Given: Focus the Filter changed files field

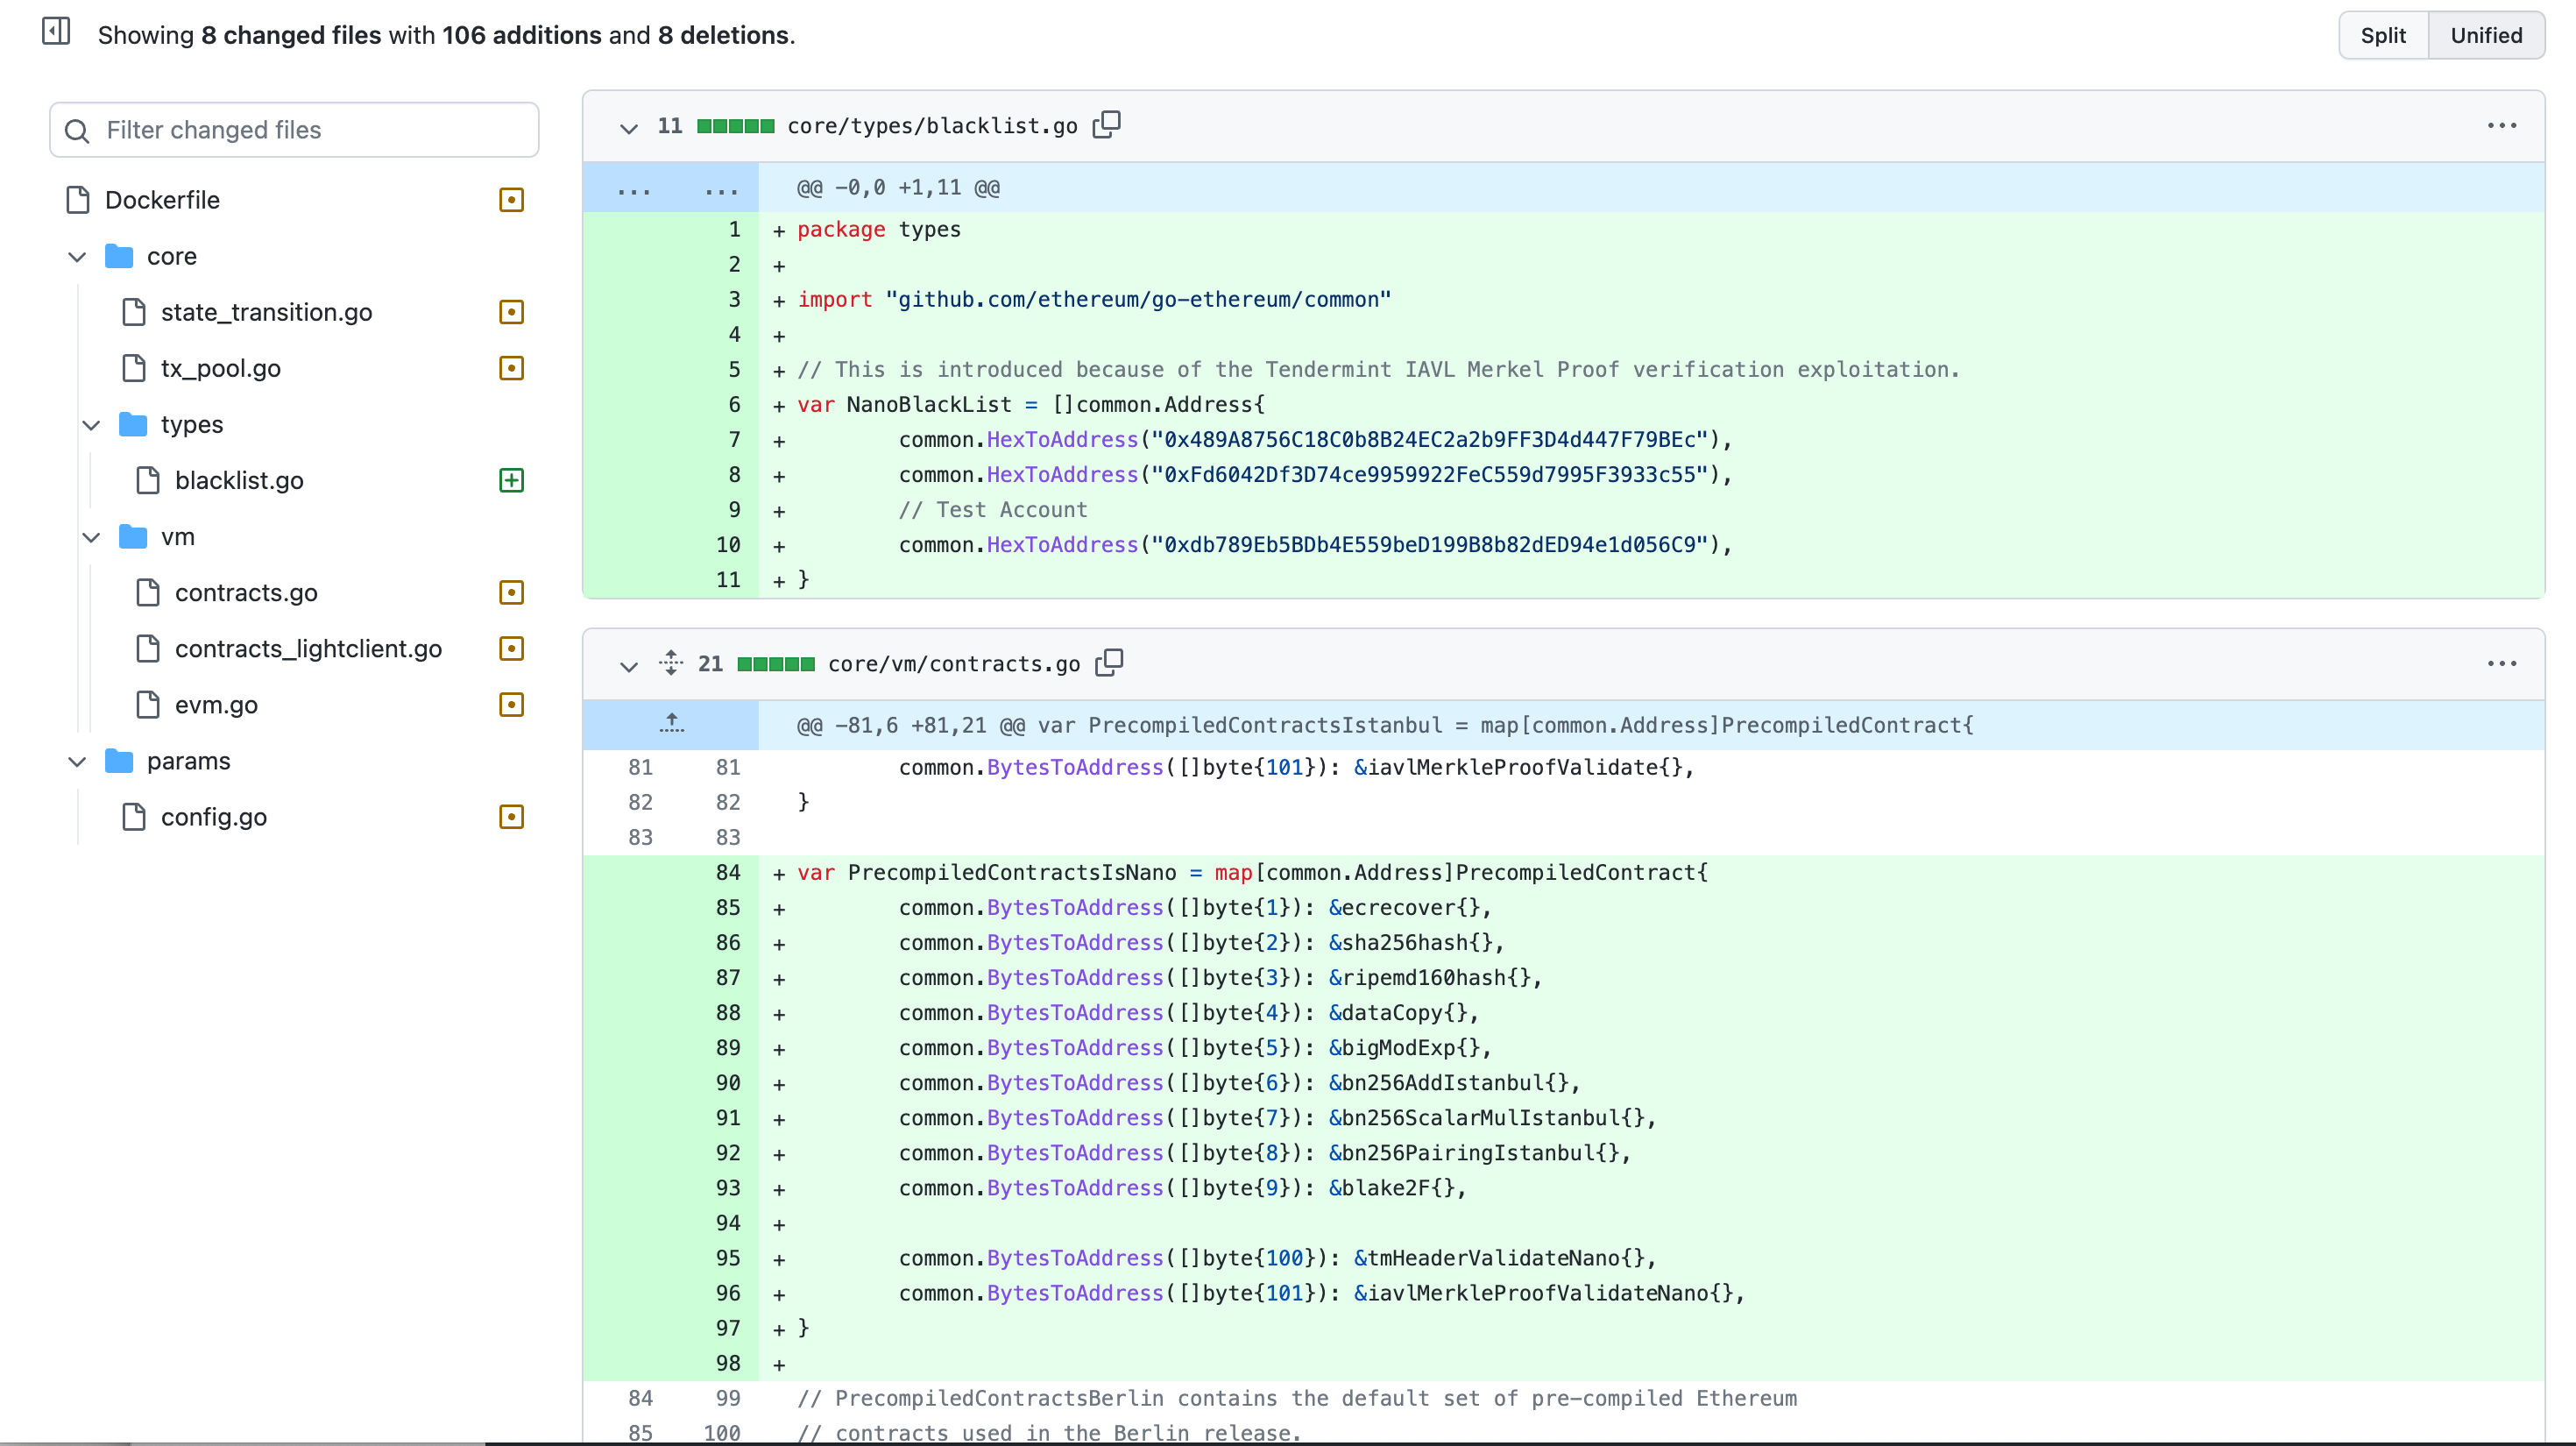Looking at the screenshot, I should pos(295,130).
